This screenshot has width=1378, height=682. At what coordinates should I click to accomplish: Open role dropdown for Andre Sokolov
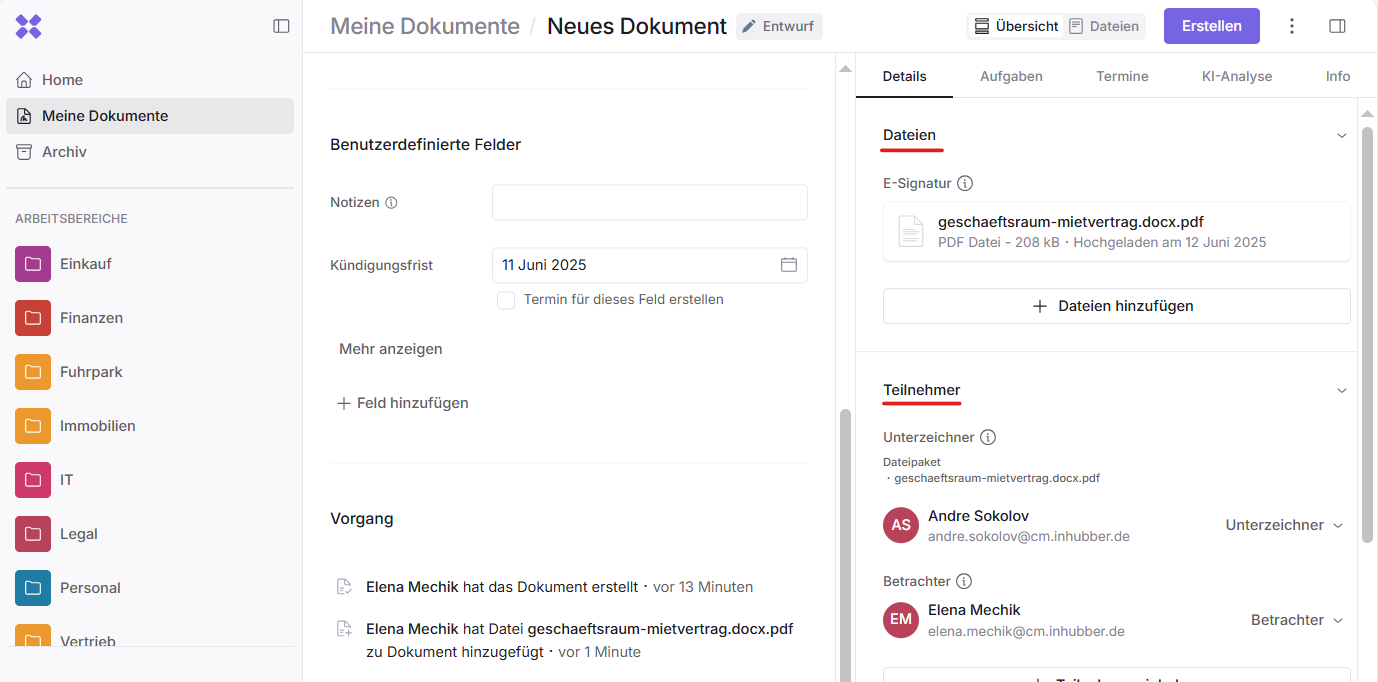pos(1284,525)
